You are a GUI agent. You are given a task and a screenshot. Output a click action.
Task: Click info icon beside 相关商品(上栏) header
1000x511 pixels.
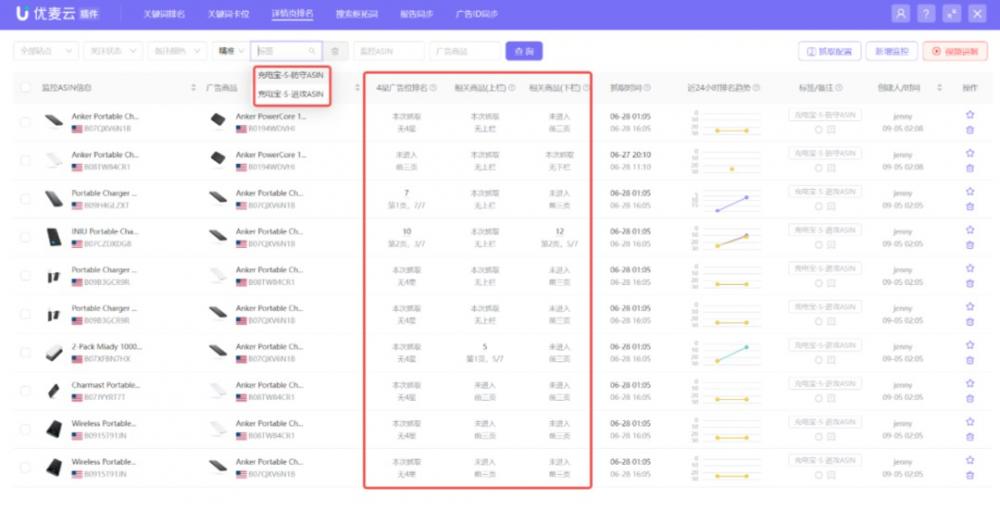tap(511, 87)
